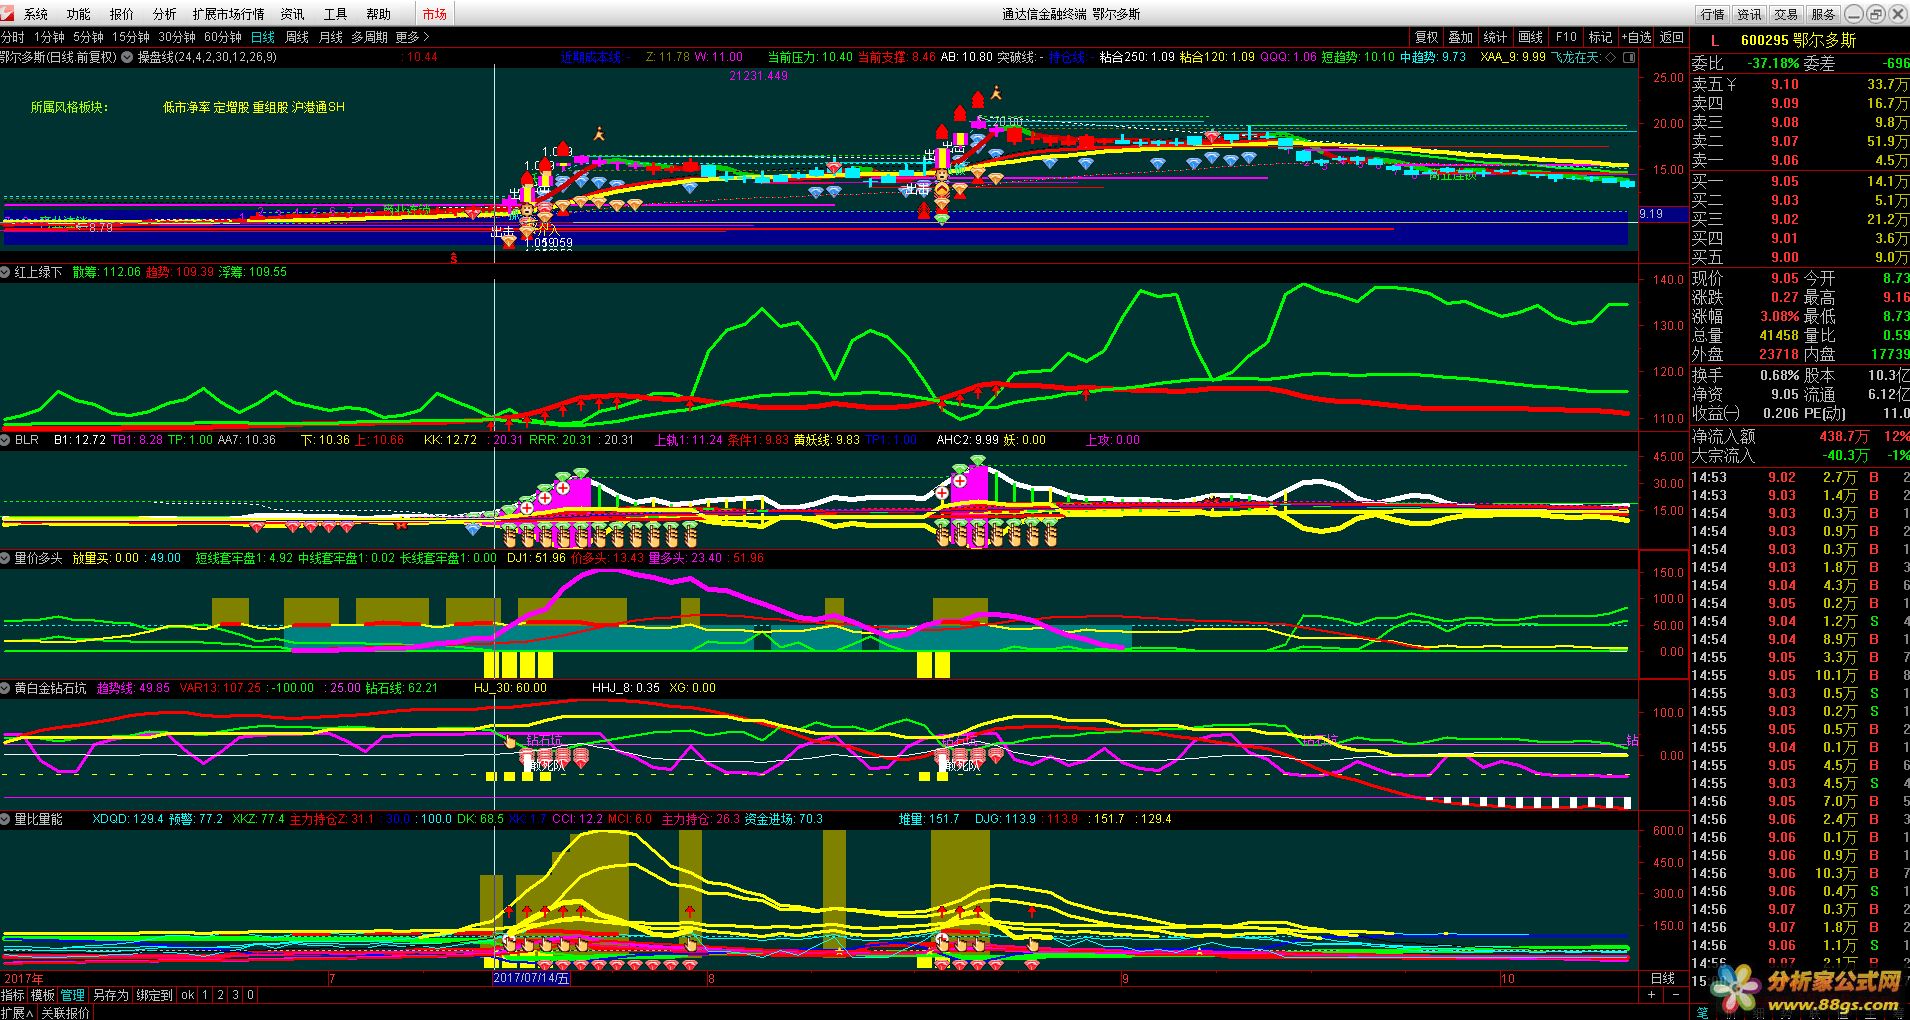1910x1020 pixels.
Task: Collapse the 量比量能 indicator panel arrow
Action: (6, 819)
